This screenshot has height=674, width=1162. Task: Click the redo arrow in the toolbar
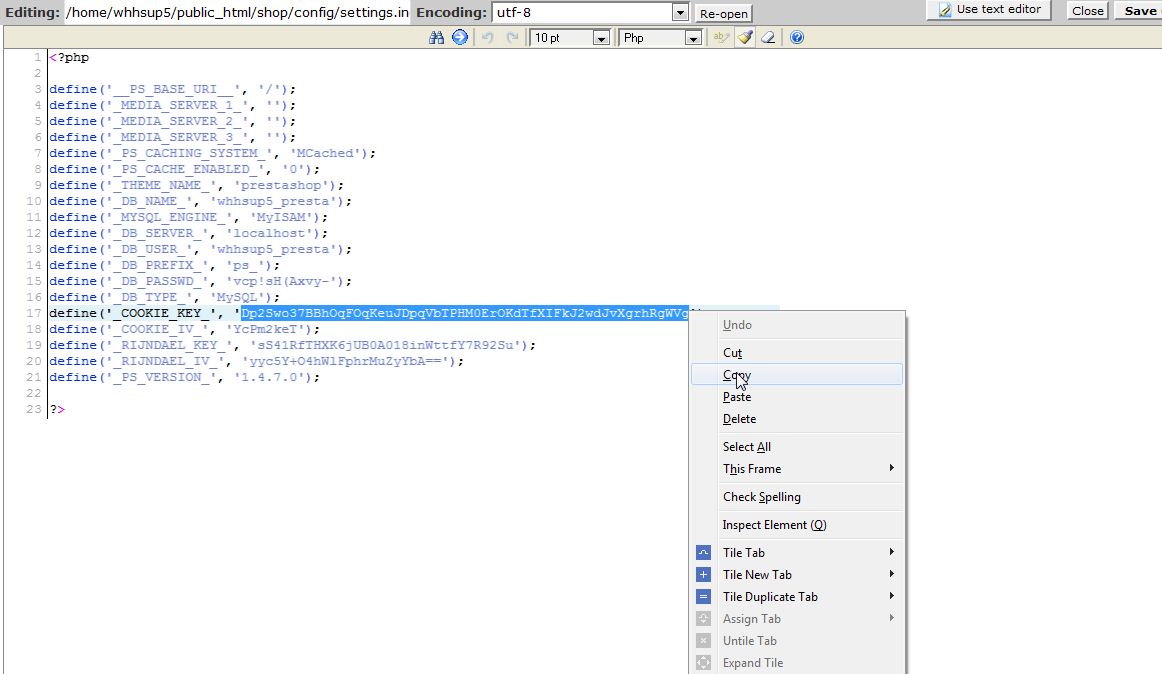[512, 38]
